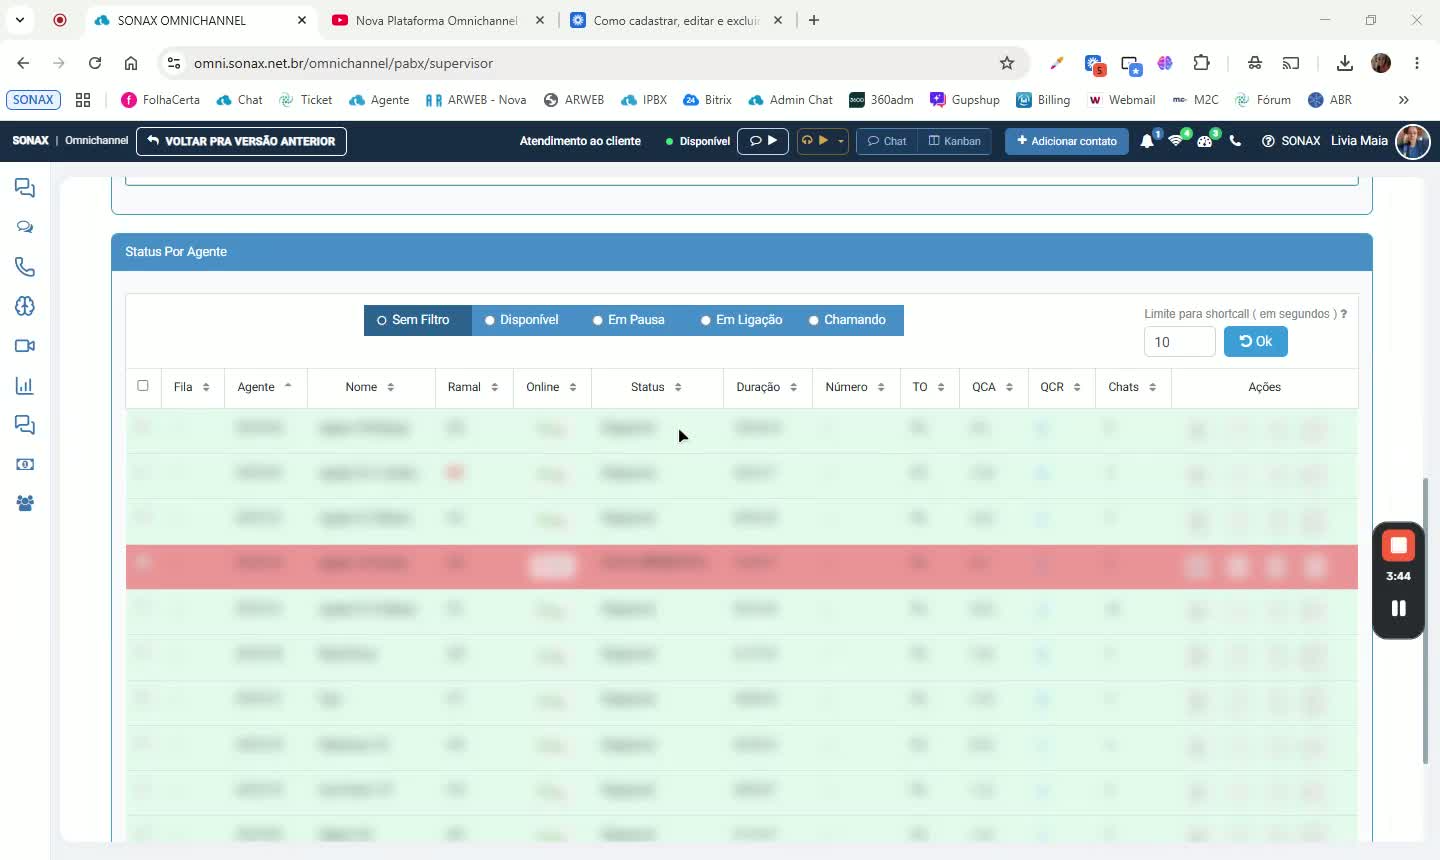Open the dashboard gauge icon in header
This screenshot has width=1440, height=860.
click(1205, 141)
